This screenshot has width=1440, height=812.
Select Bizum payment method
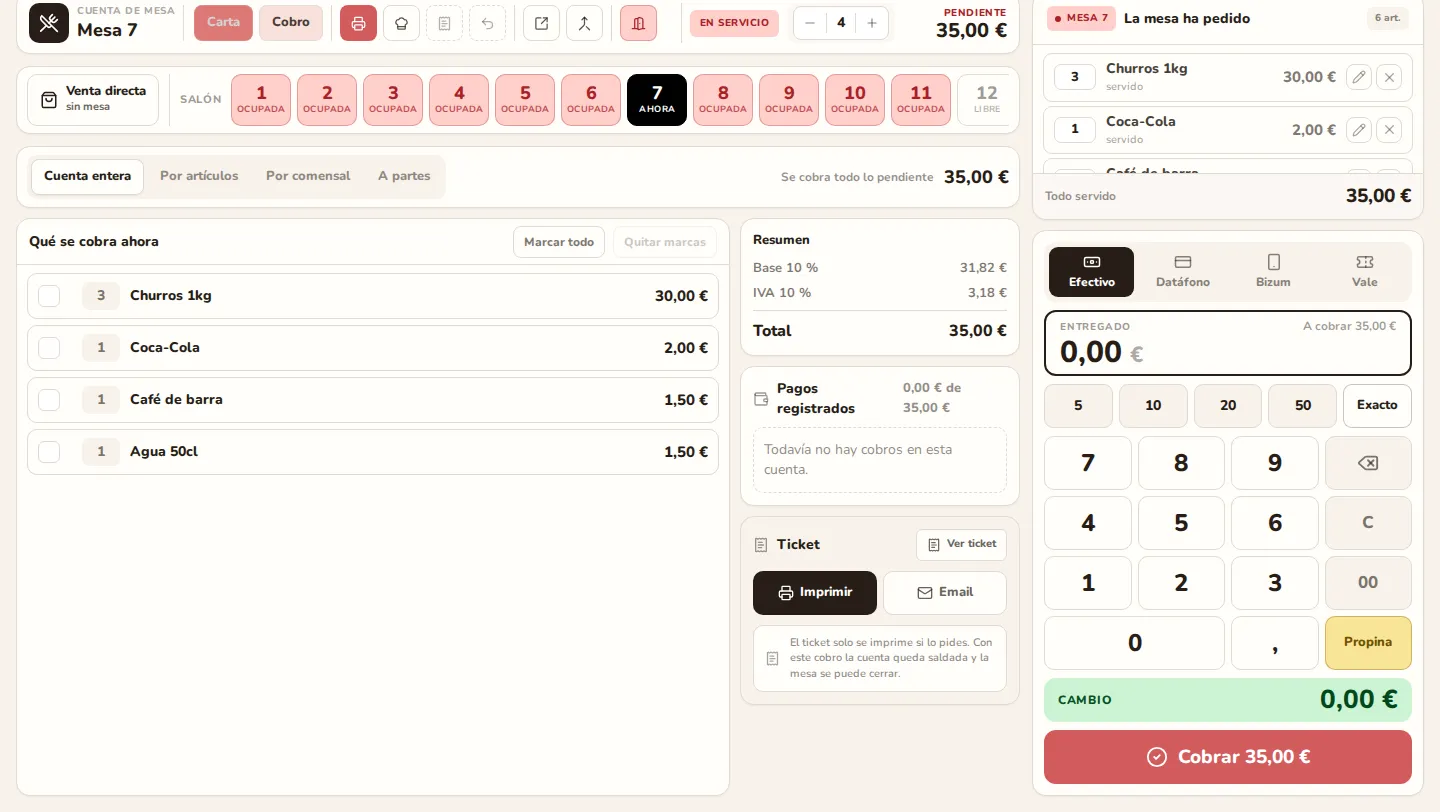point(1273,271)
